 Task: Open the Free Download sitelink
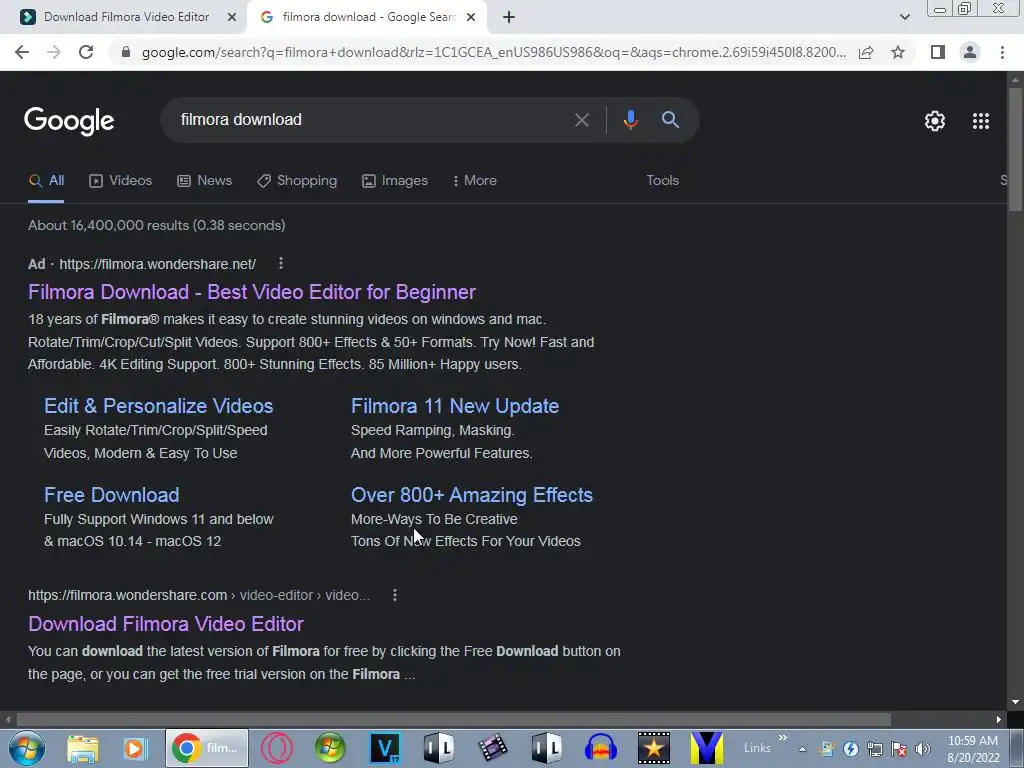(112, 495)
